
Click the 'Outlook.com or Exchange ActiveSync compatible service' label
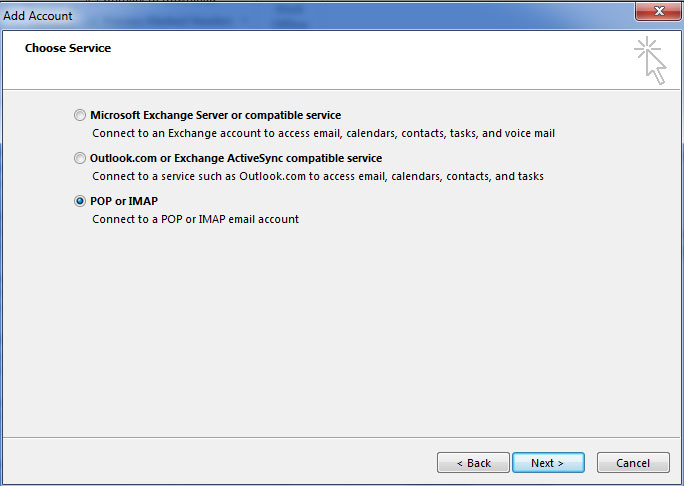pyautogui.click(x=236, y=158)
